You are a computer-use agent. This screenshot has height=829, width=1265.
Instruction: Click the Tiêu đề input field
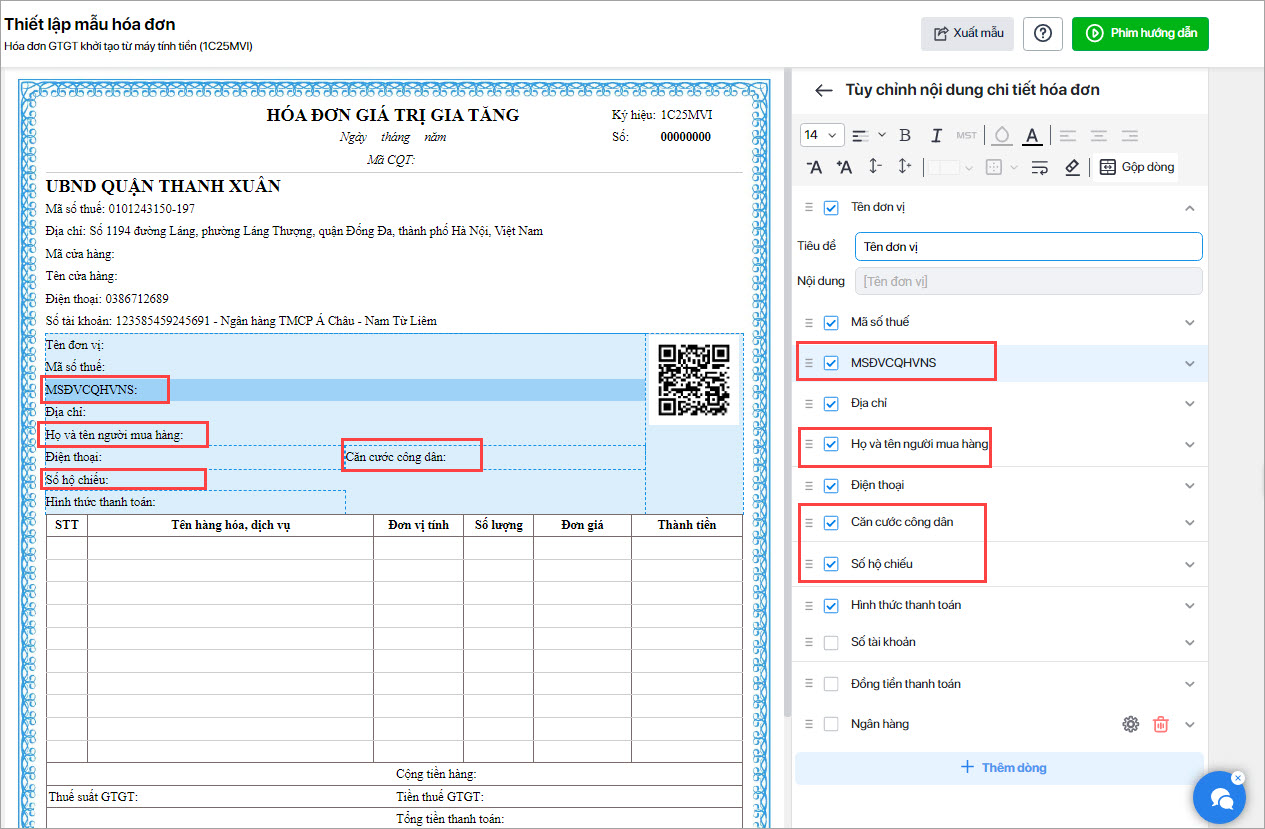pyautogui.click(x=1029, y=246)
